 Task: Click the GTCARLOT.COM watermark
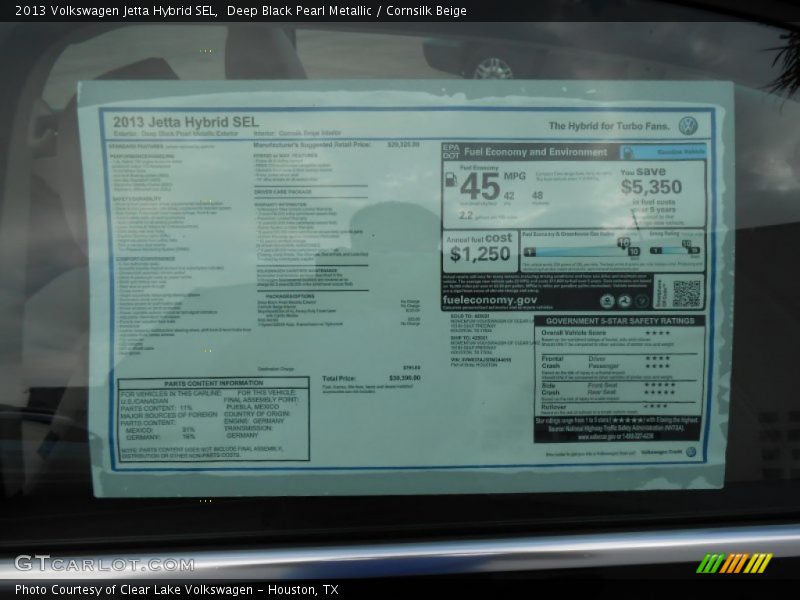coord(104,564)
